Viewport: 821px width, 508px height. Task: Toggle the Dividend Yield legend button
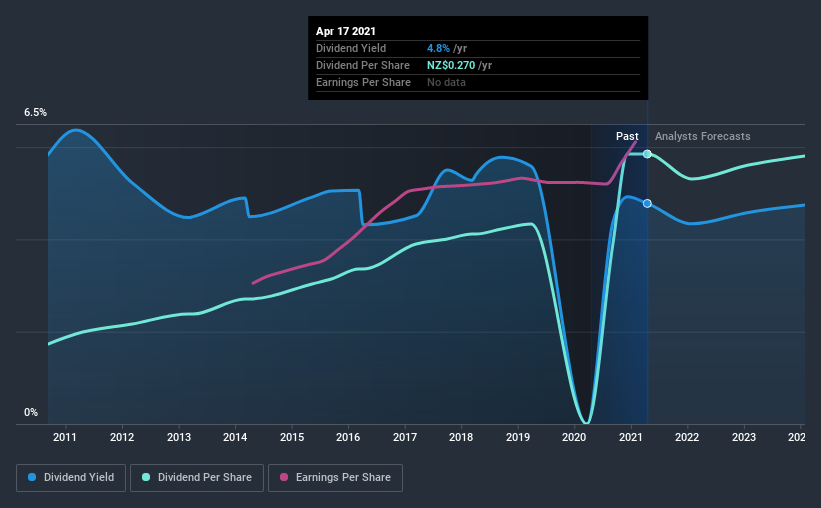pos(71,478)
